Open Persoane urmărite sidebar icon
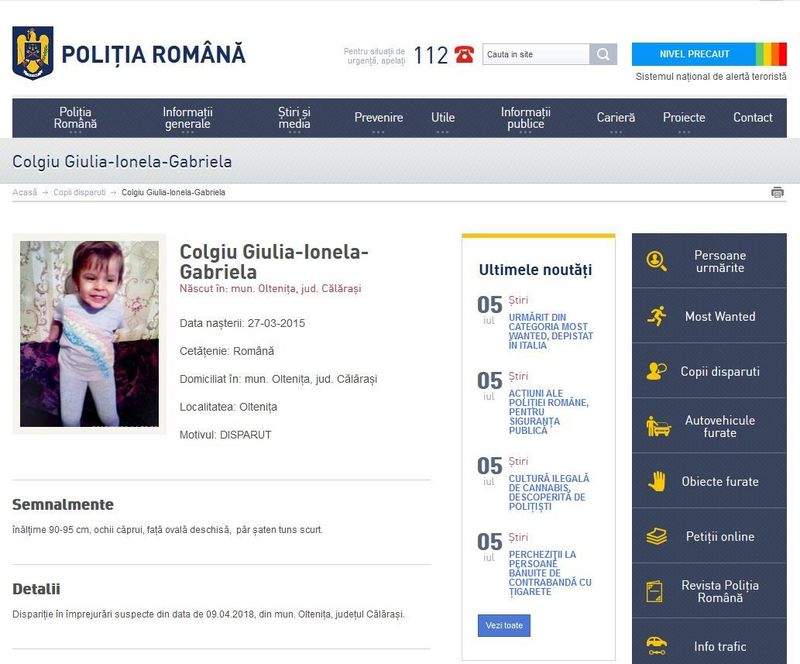The height and width of the screenshot is (664, 800). (x=656, y=261)
